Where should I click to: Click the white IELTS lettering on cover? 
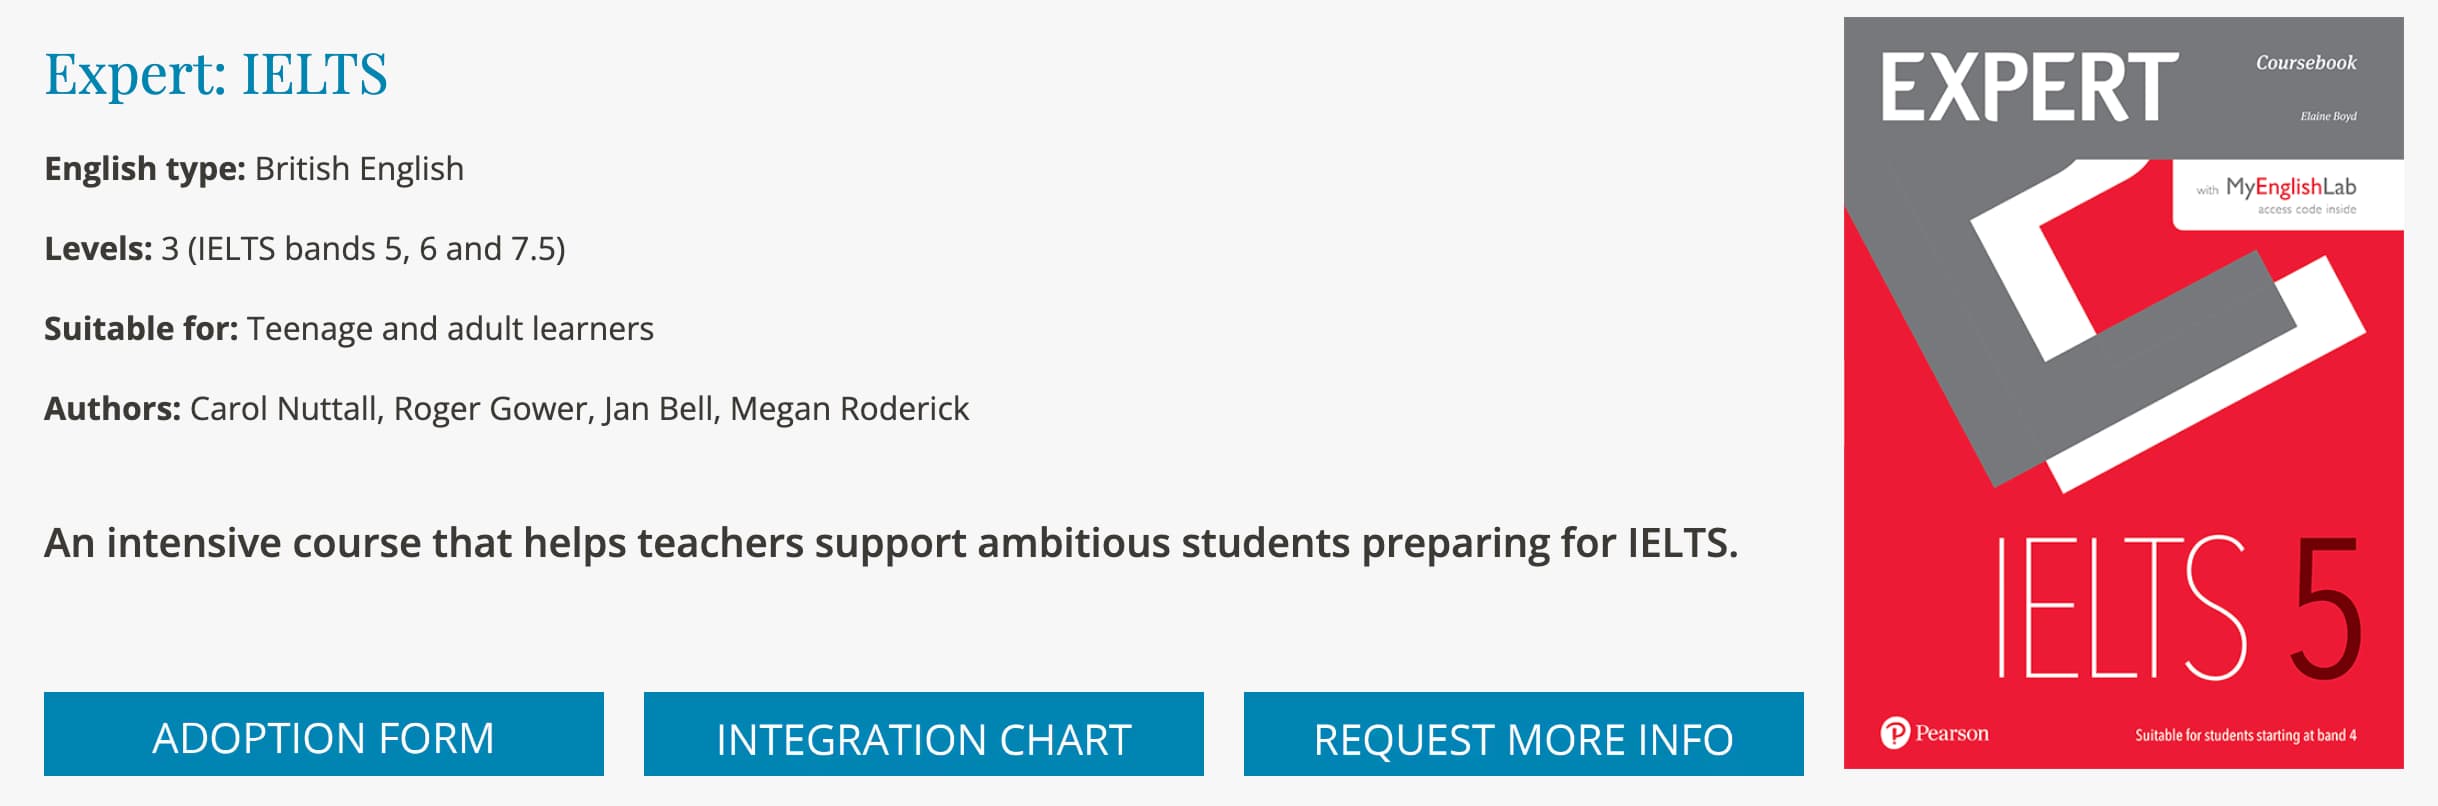(2120, 608)
